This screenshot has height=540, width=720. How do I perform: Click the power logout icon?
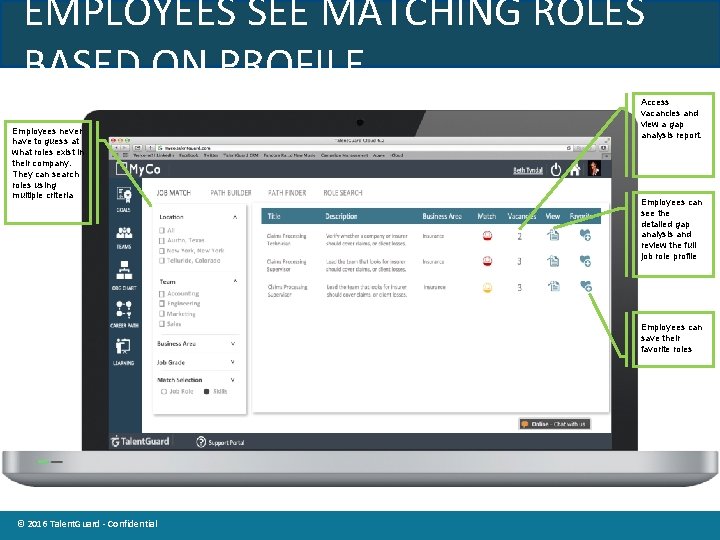pyautogui.click(x=556, y=169)
